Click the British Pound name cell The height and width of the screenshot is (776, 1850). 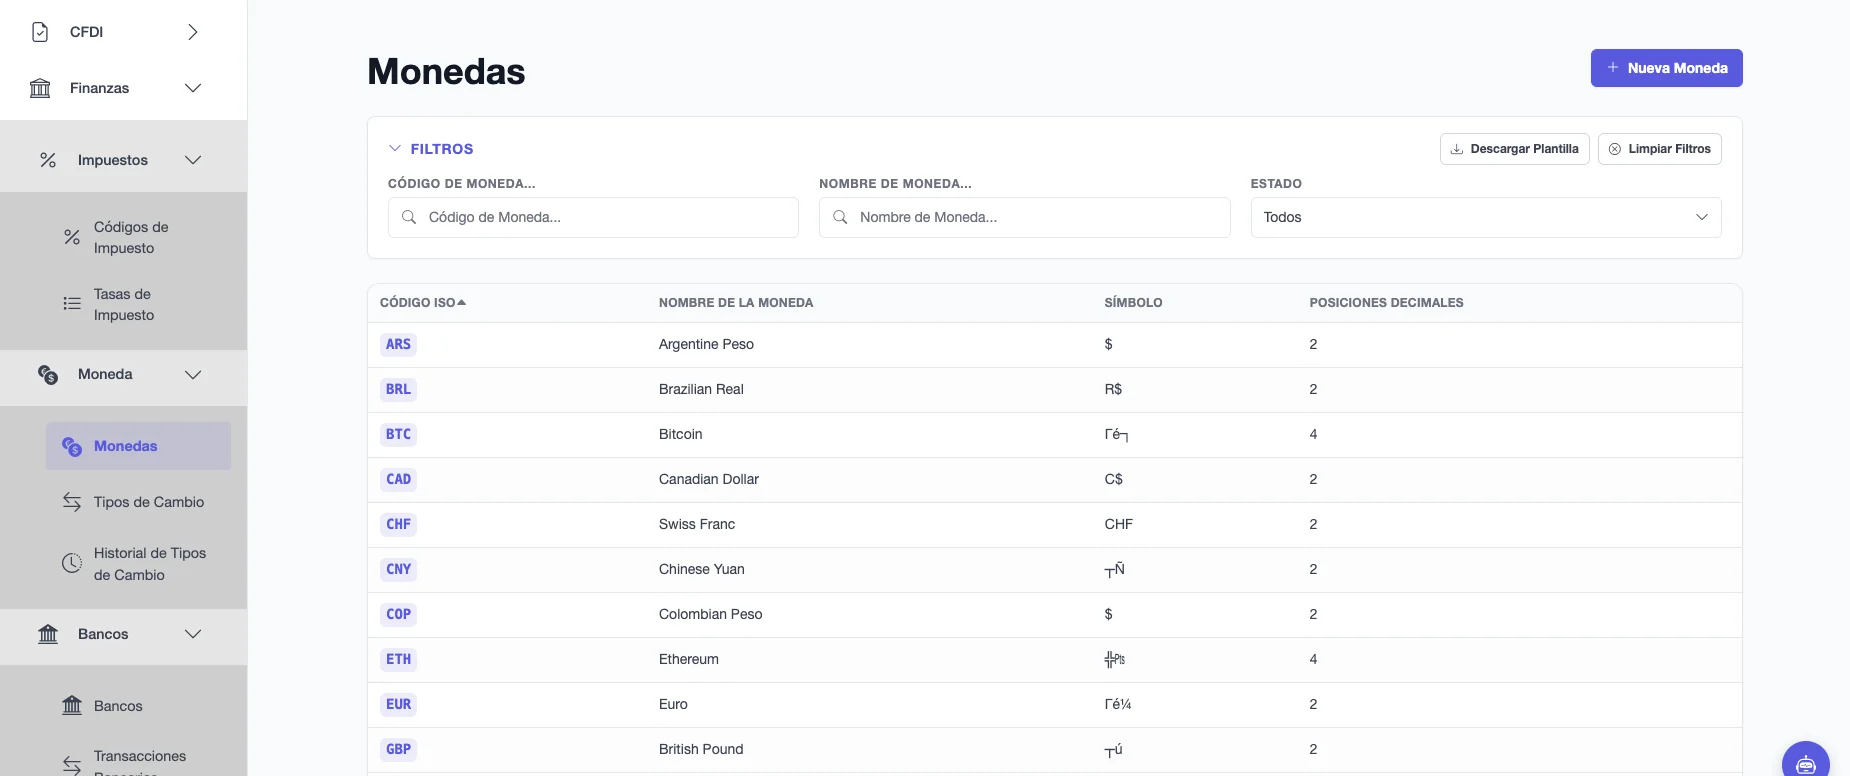701,749
